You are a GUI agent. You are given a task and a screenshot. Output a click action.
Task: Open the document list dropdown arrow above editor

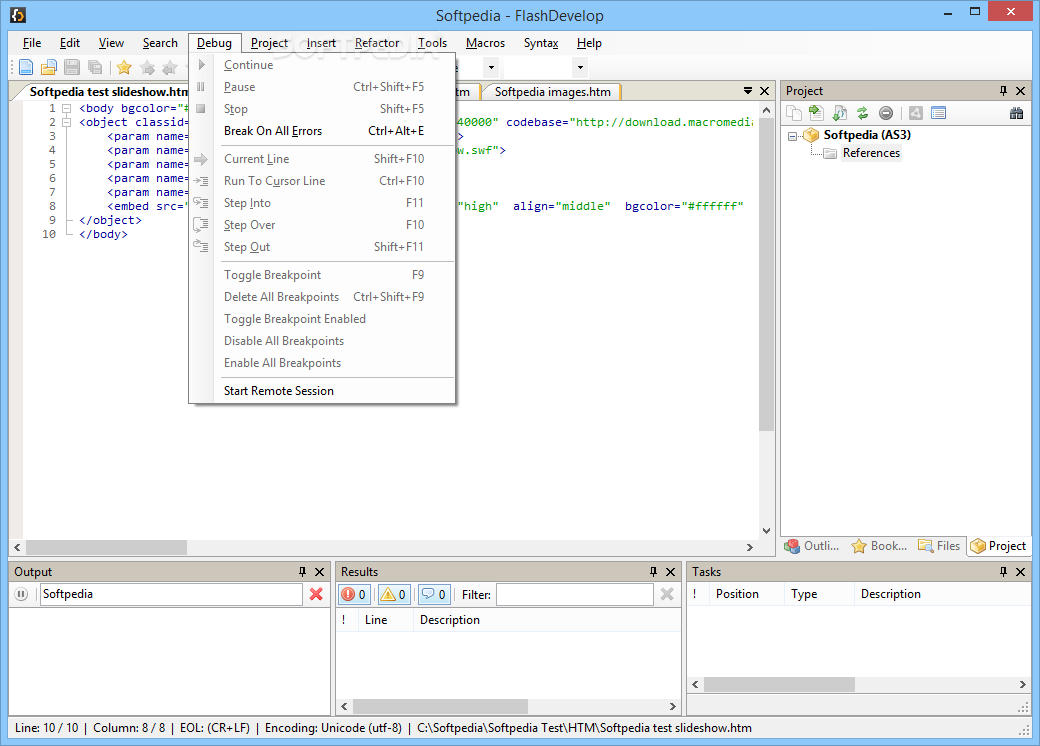click(x=748, y=91)
